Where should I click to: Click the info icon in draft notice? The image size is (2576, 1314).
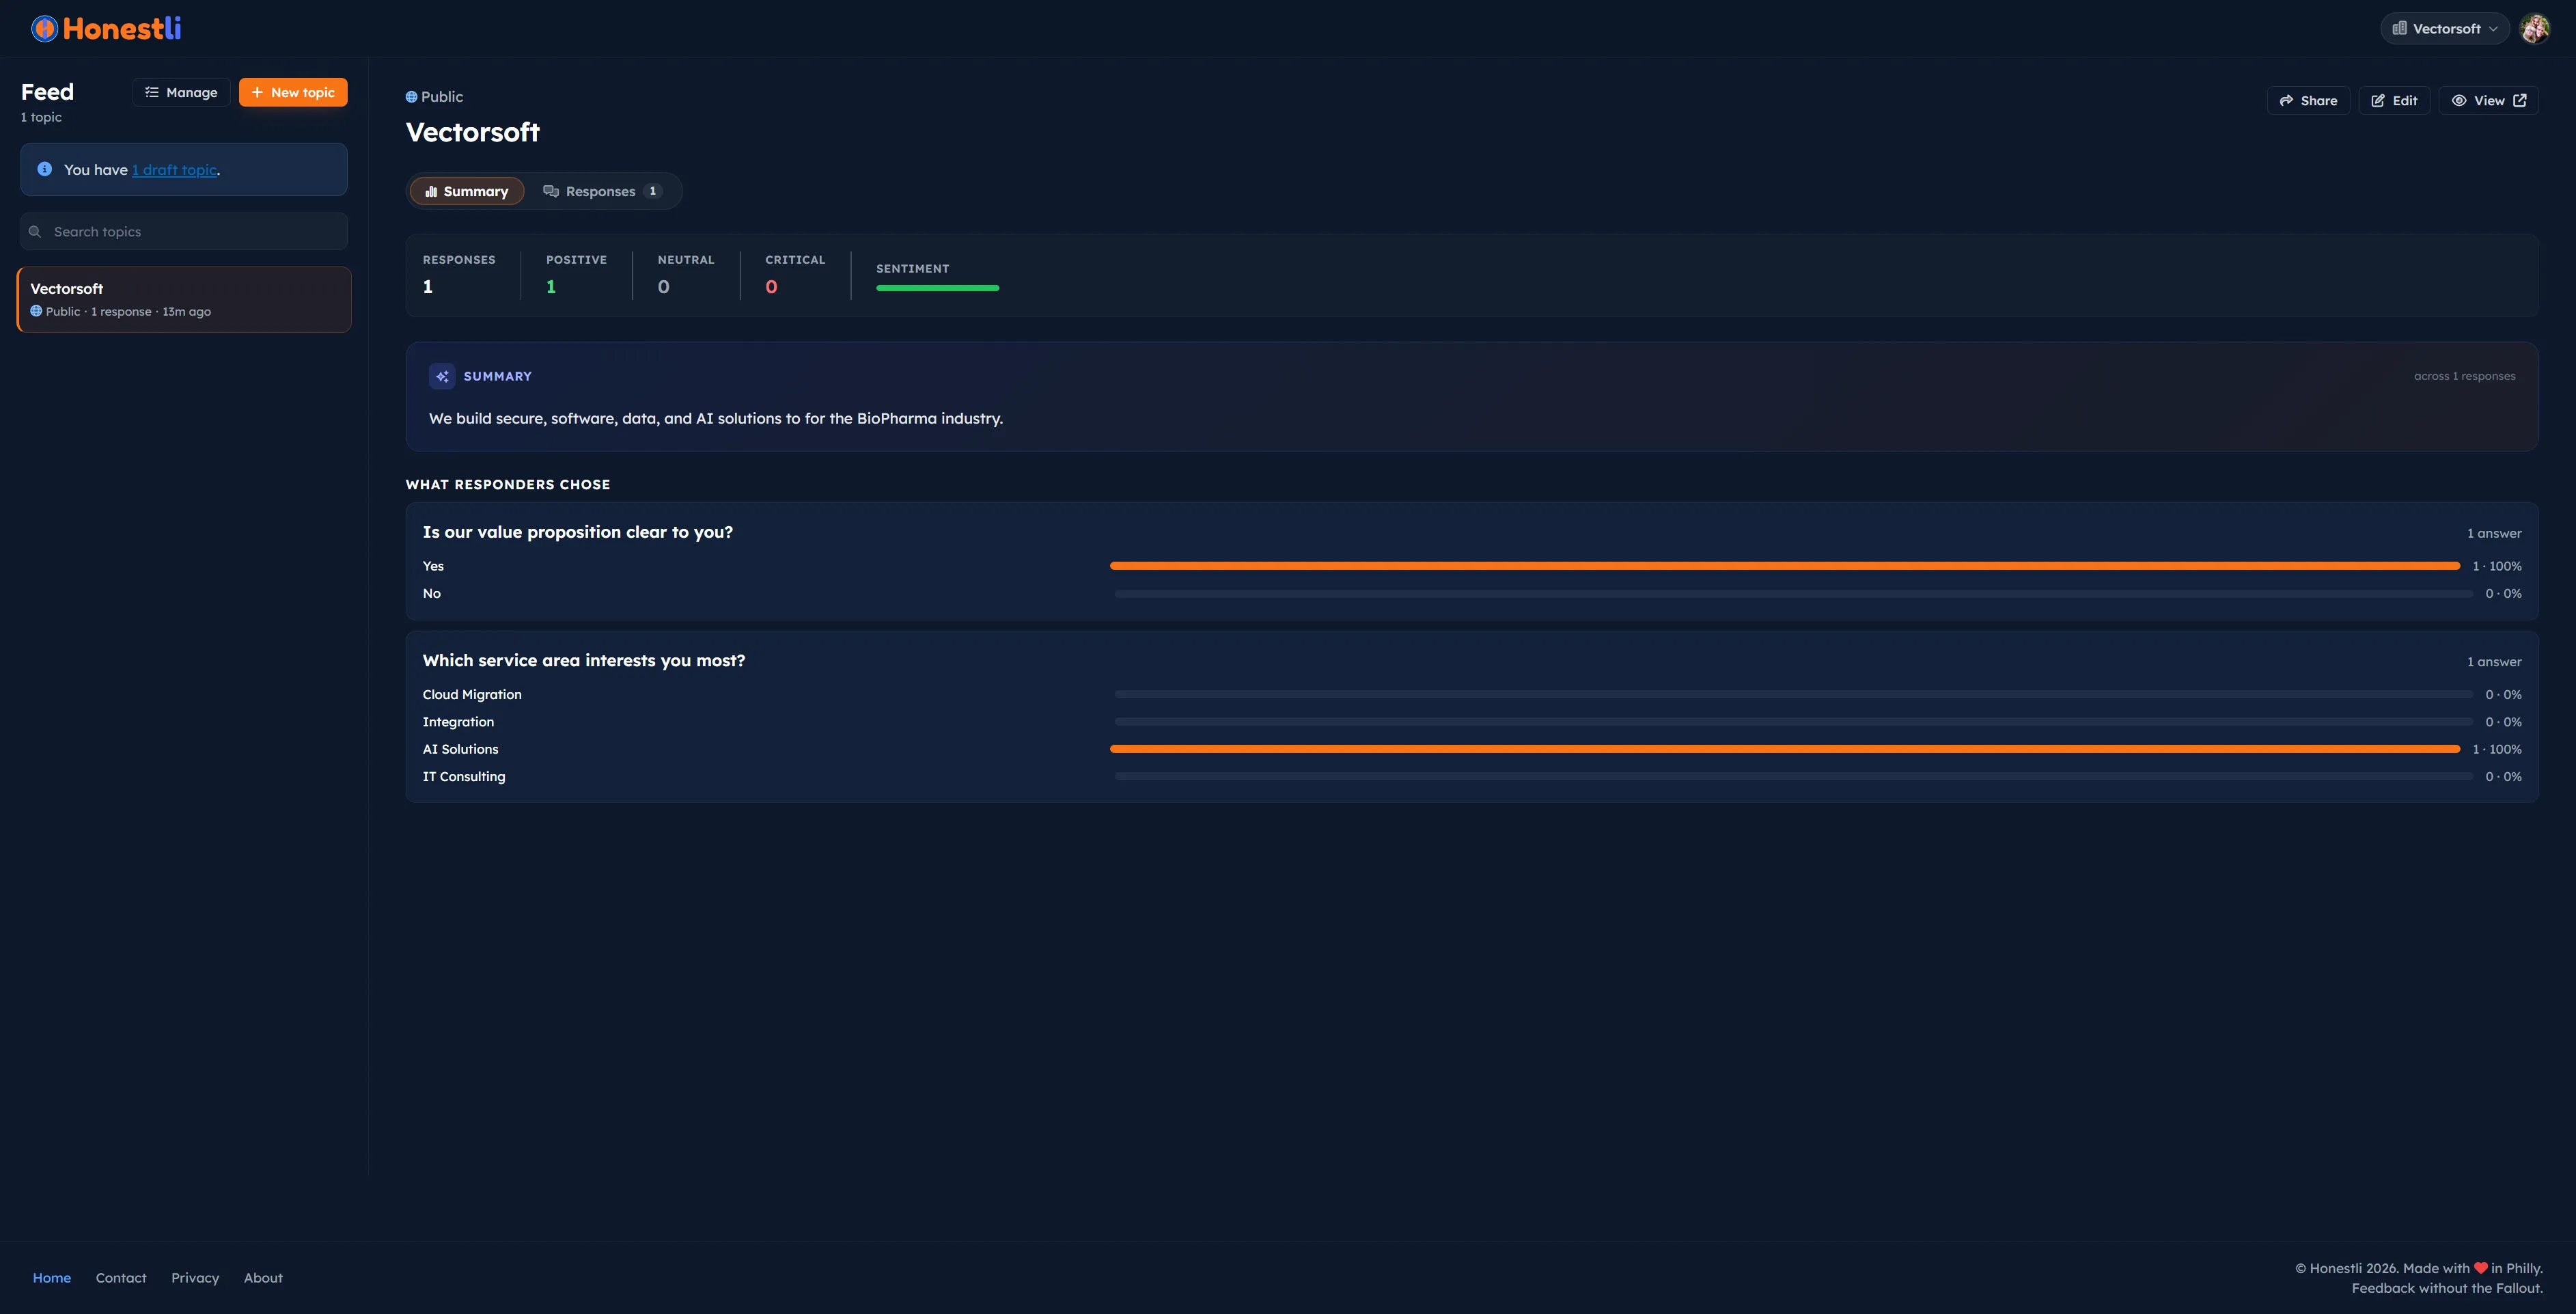point(45,169)
